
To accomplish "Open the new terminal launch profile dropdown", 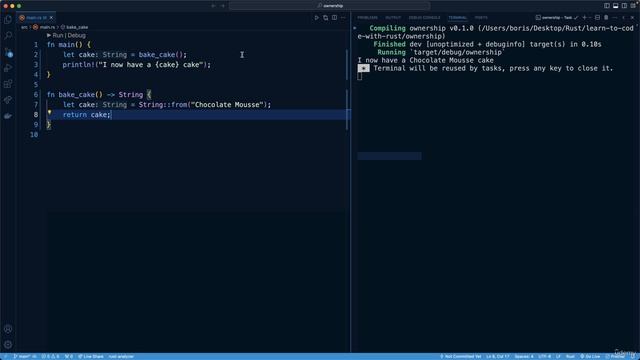I will click(590, 18).
